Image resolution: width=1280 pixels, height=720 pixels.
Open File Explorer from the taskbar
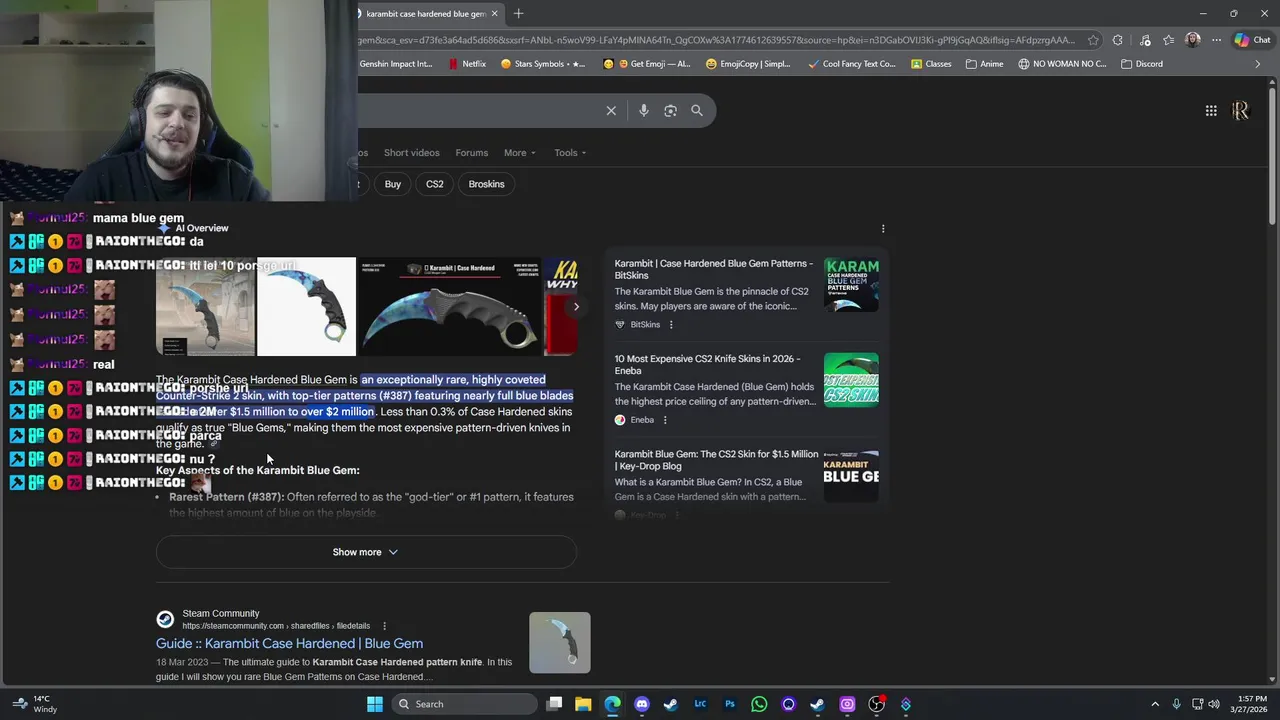[583, 704]
